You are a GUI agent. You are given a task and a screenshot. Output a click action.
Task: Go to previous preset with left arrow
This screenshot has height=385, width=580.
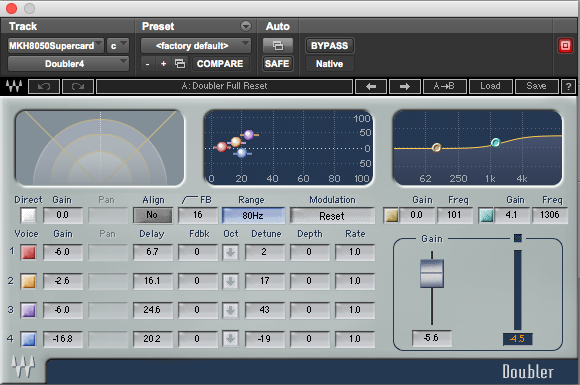click(371, 87)
